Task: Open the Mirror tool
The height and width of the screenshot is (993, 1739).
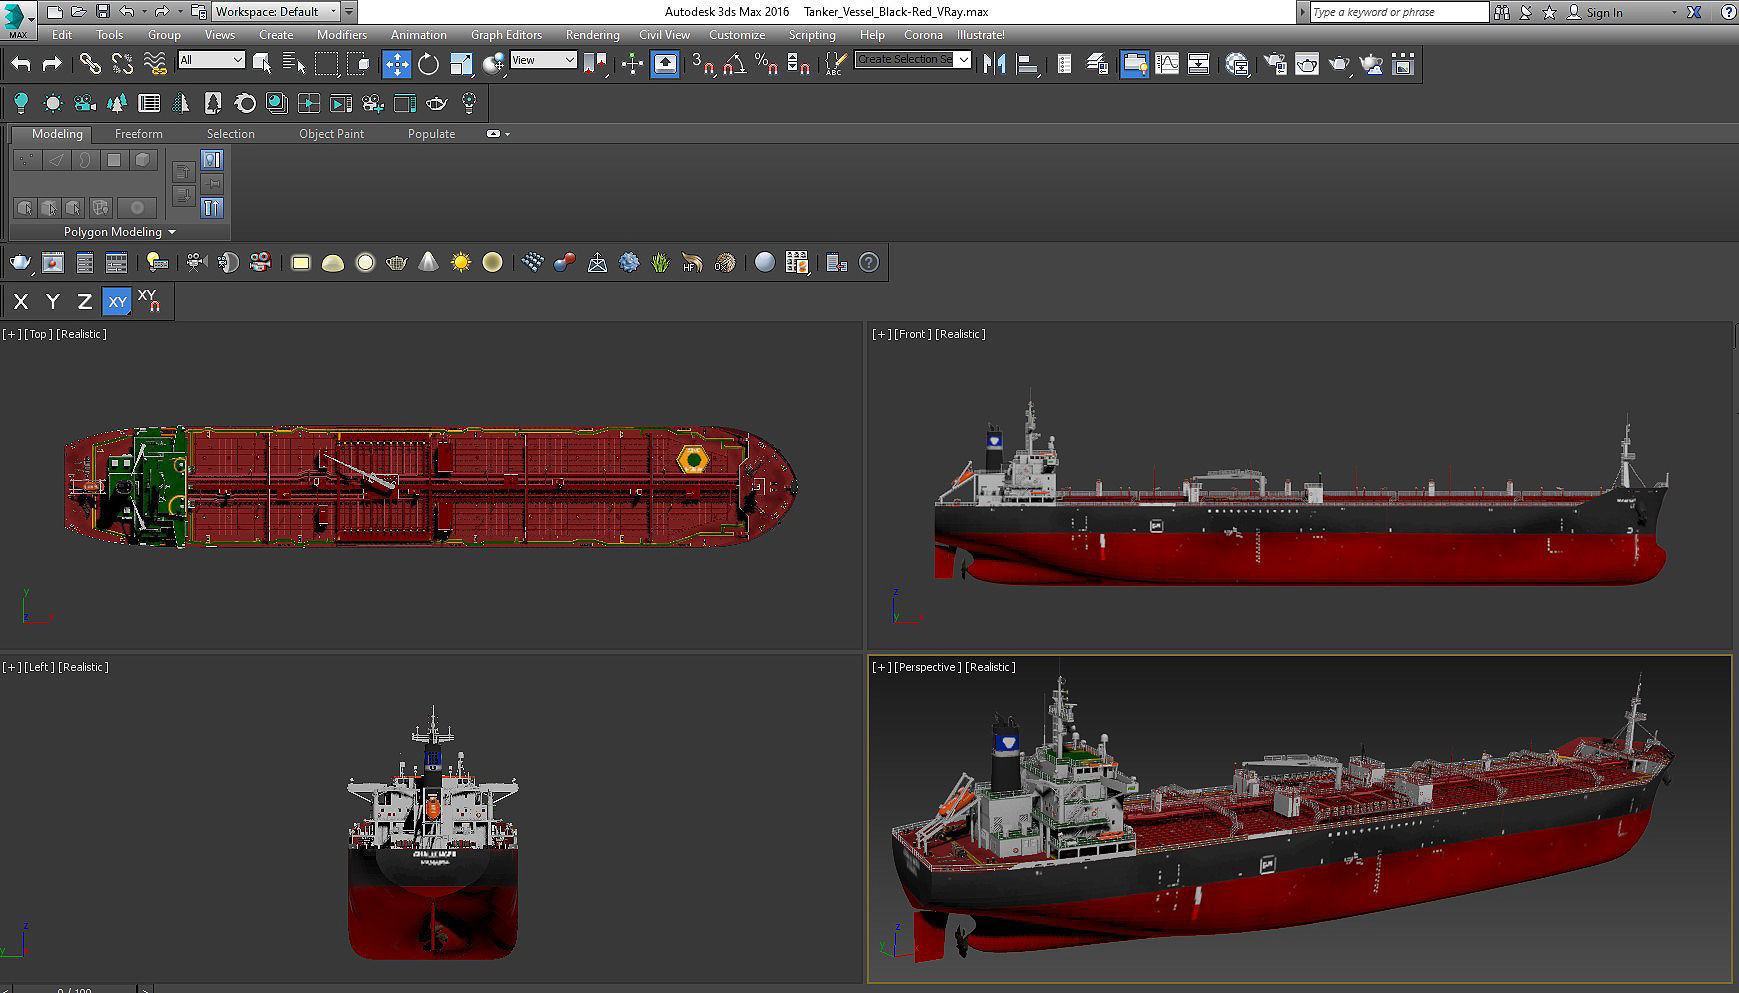Action: pos(995,64)
